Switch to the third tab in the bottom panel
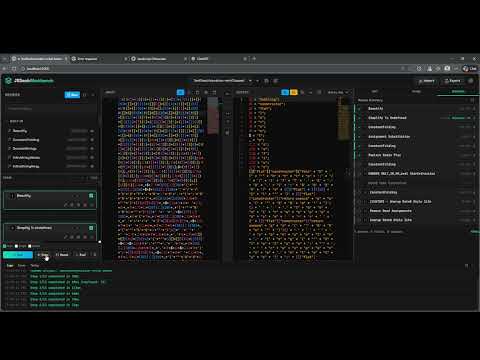 click(x=35, y=265)
